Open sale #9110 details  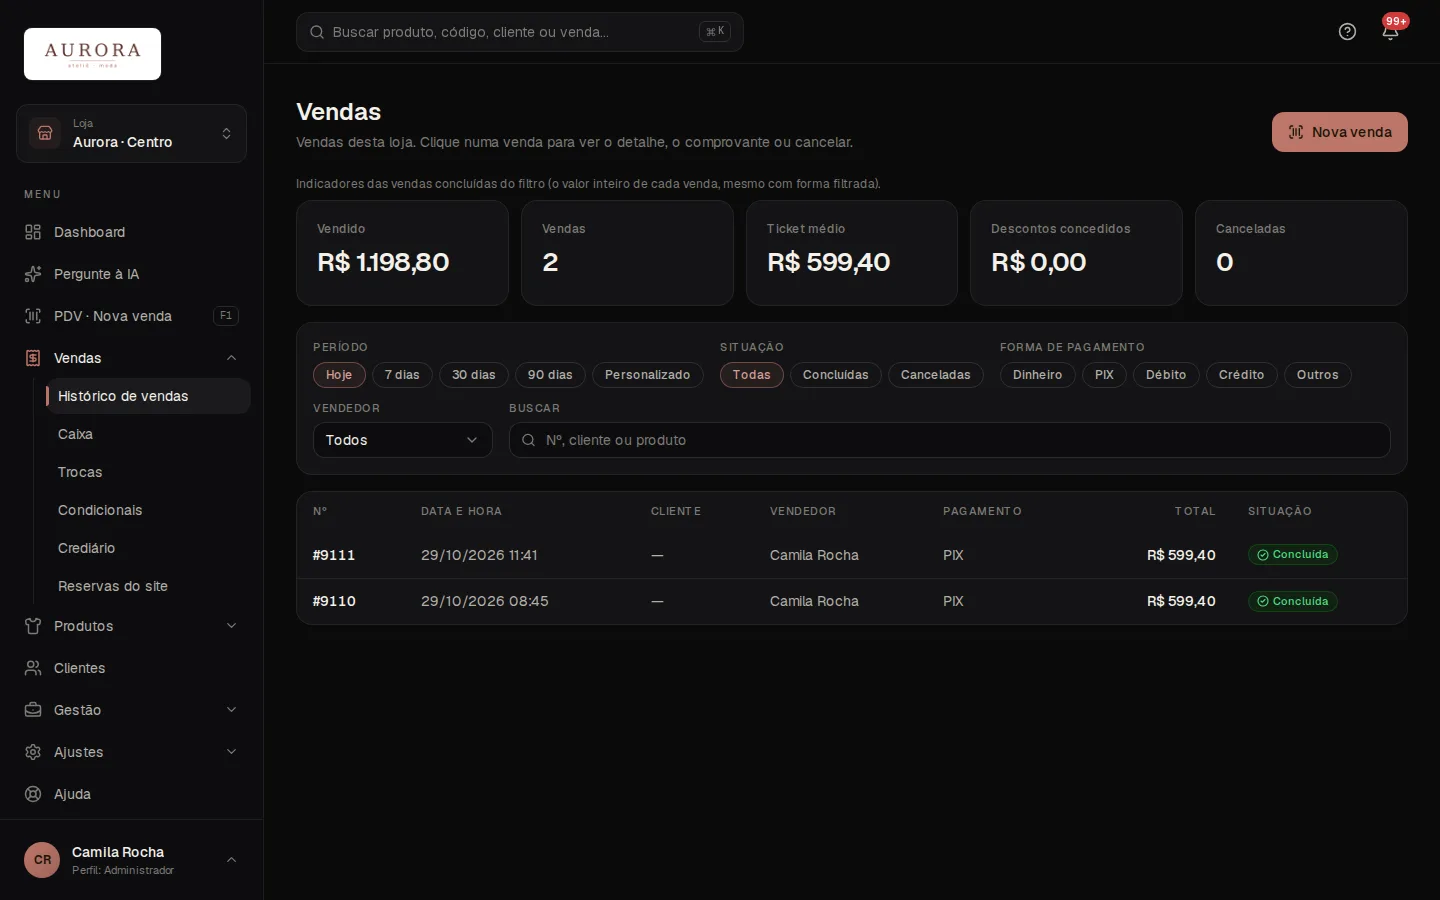pyautogui.click(x=852, y=601)
